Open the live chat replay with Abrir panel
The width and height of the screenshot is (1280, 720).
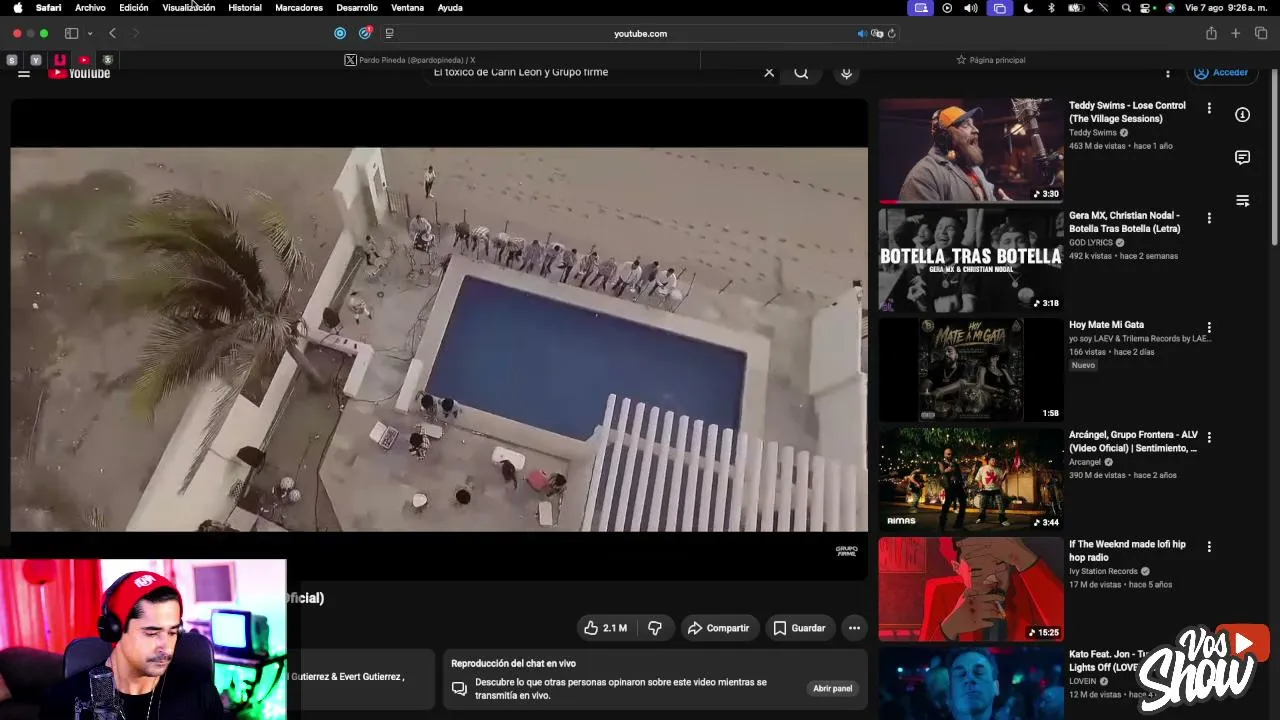[832, 688]
